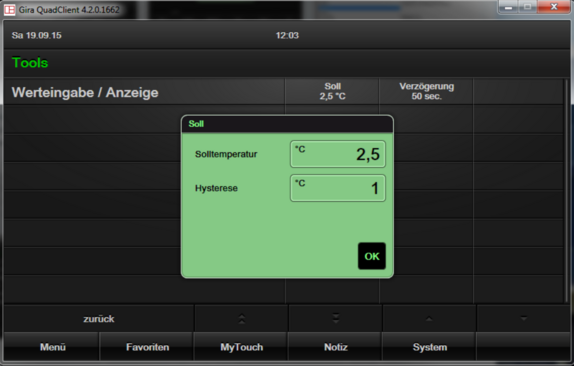Select the Solltemperatur value field

[338, 154]
